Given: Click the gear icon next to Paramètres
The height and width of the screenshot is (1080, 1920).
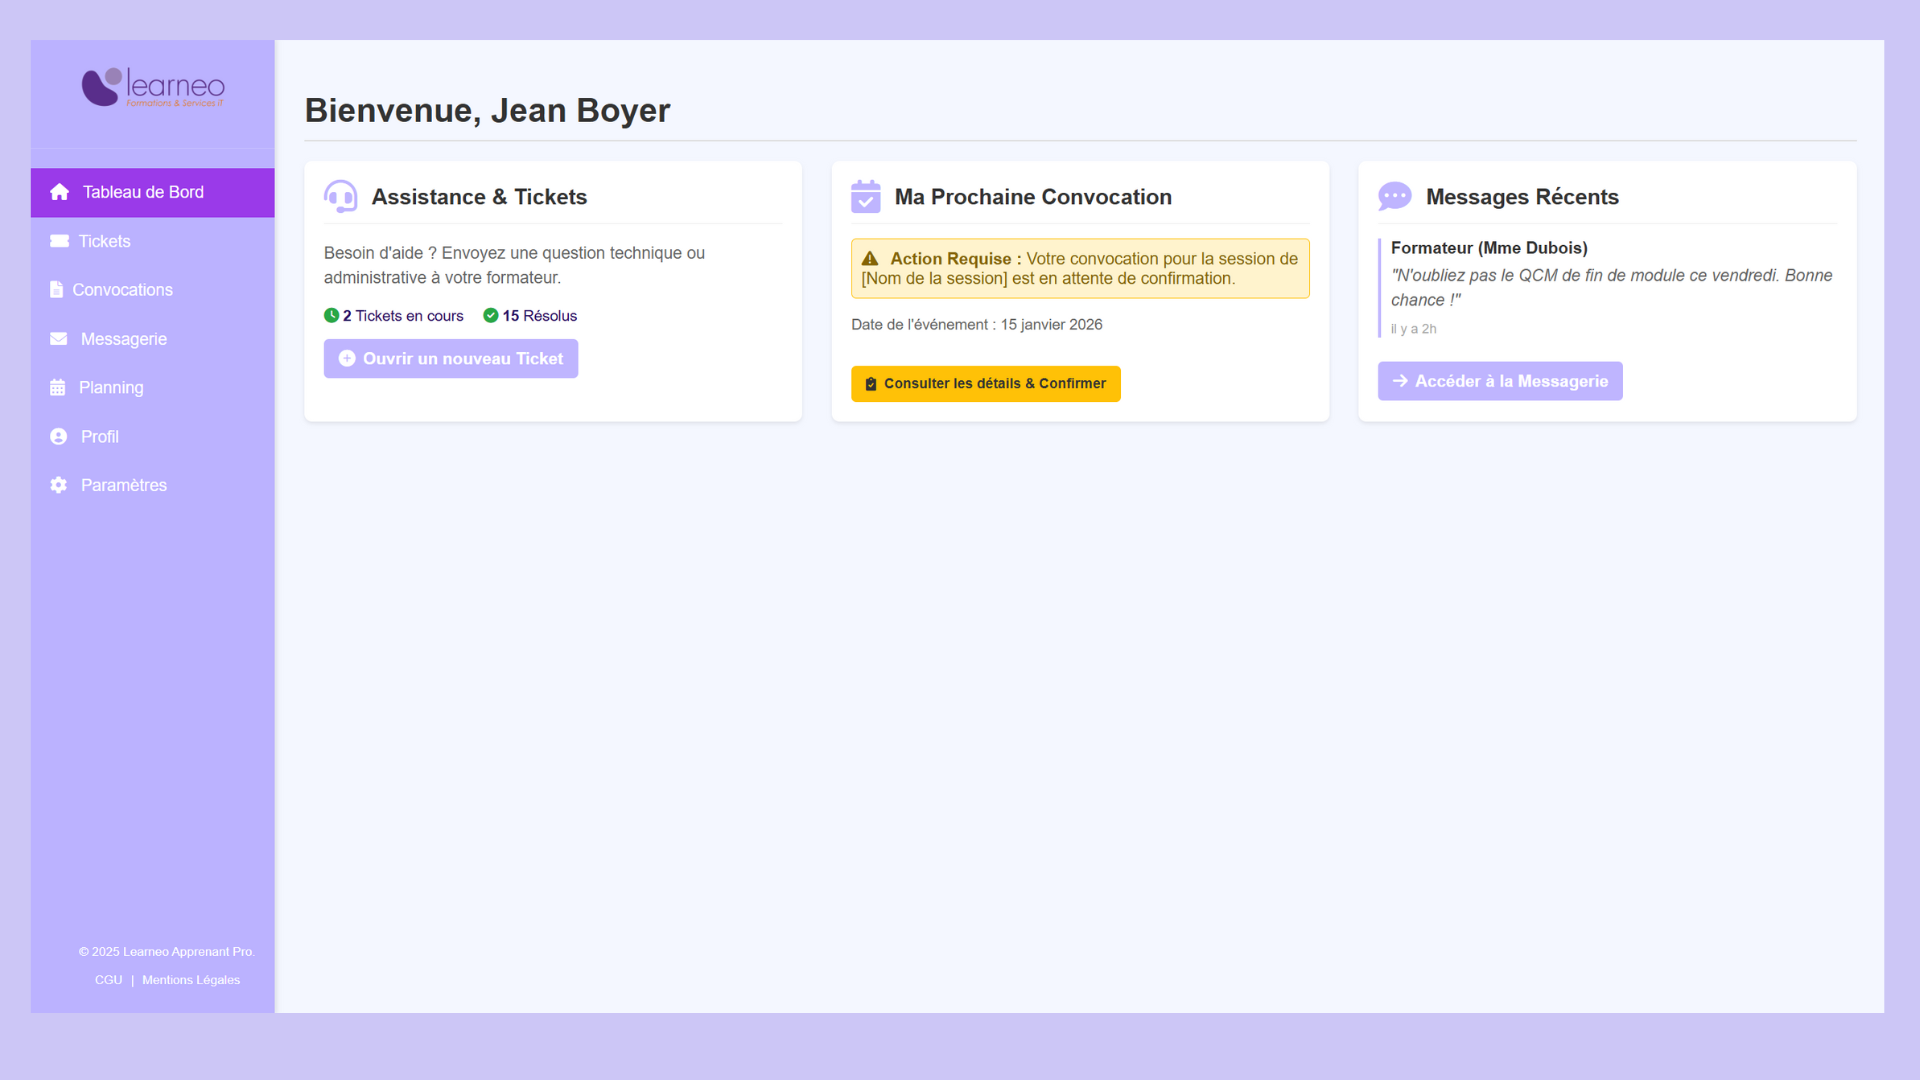Looking at the screenshot, I should [59, 485].
